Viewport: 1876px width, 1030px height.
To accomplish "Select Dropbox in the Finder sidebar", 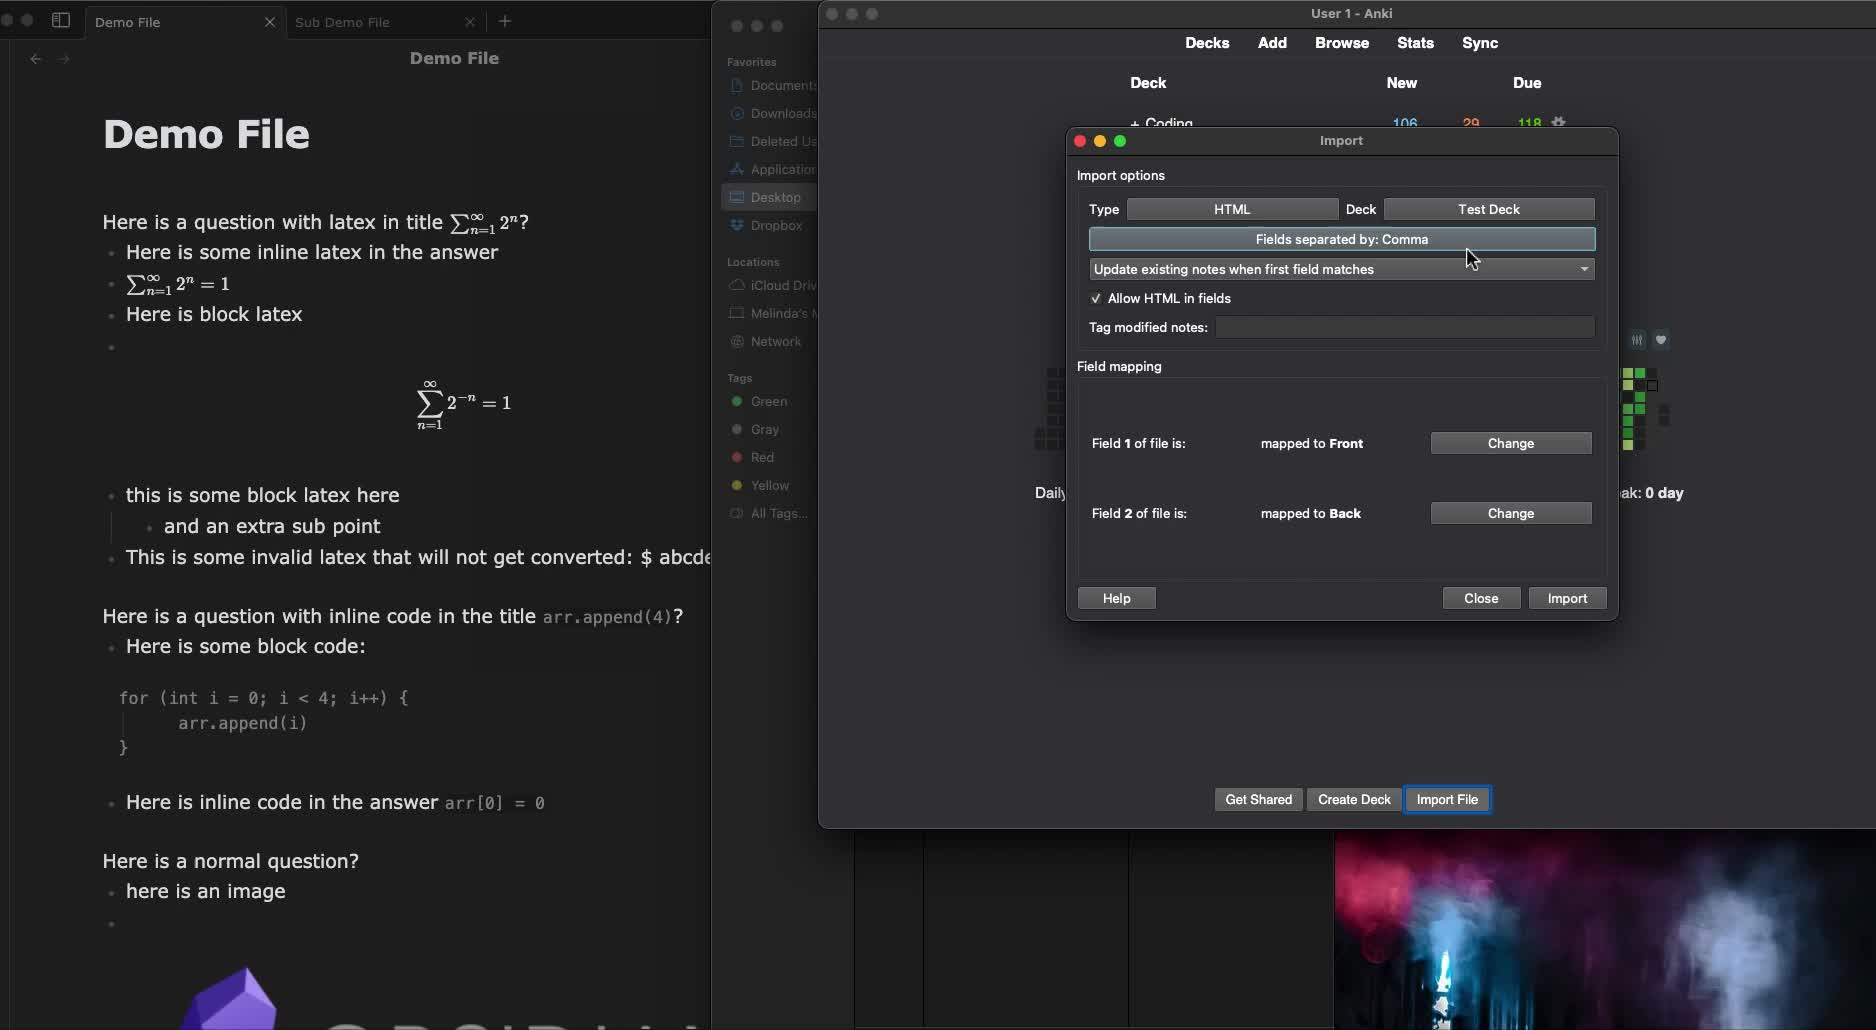I will [x=776, y=225].
